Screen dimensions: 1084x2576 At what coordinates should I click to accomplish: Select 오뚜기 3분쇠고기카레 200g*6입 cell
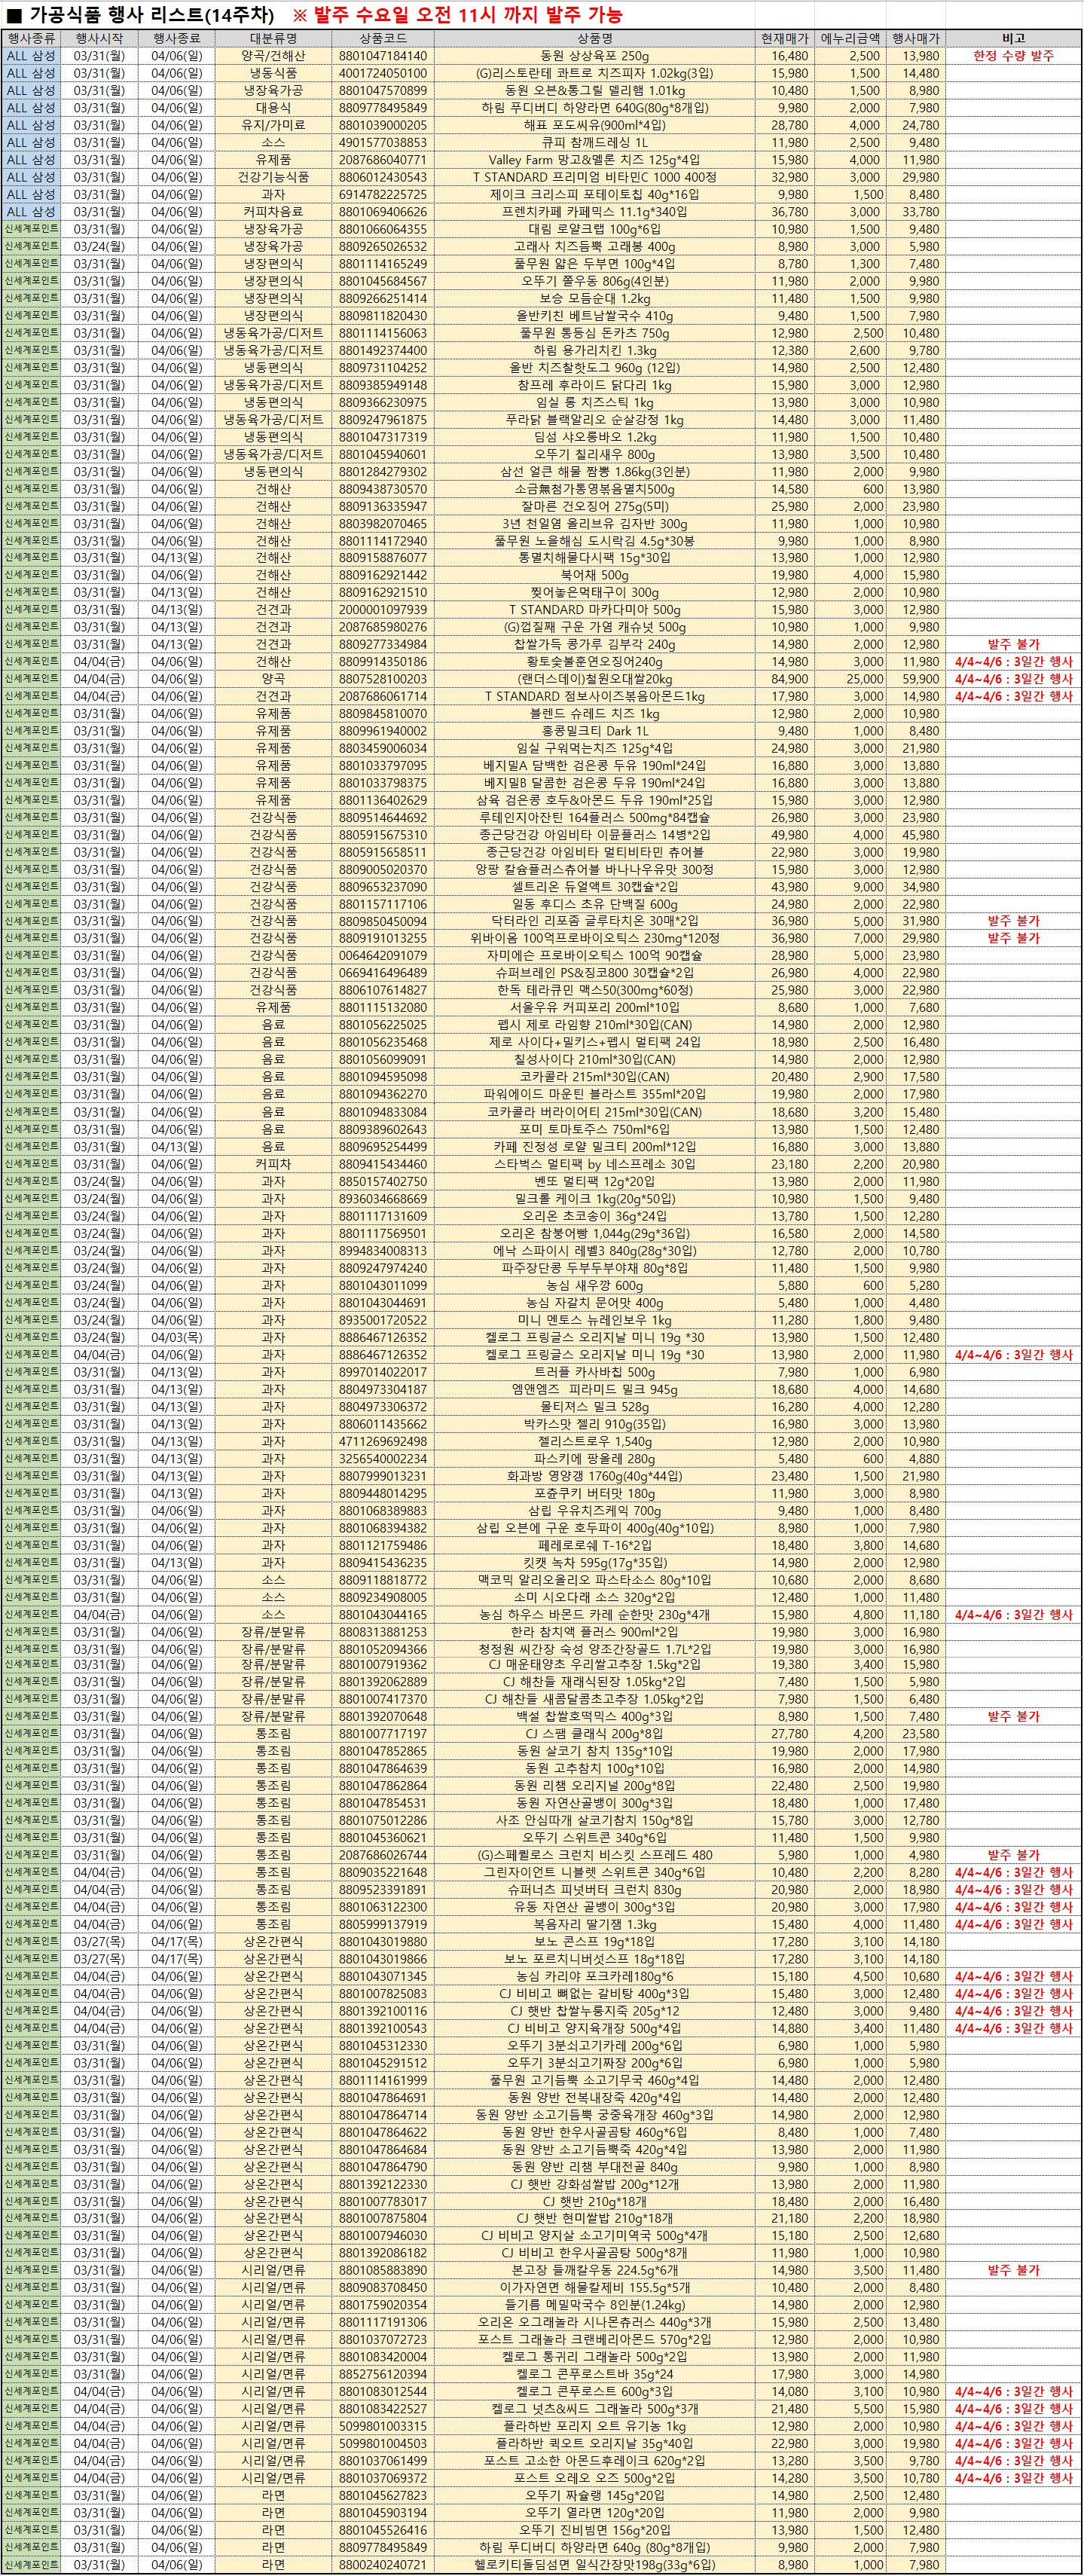click(594, 2045)
